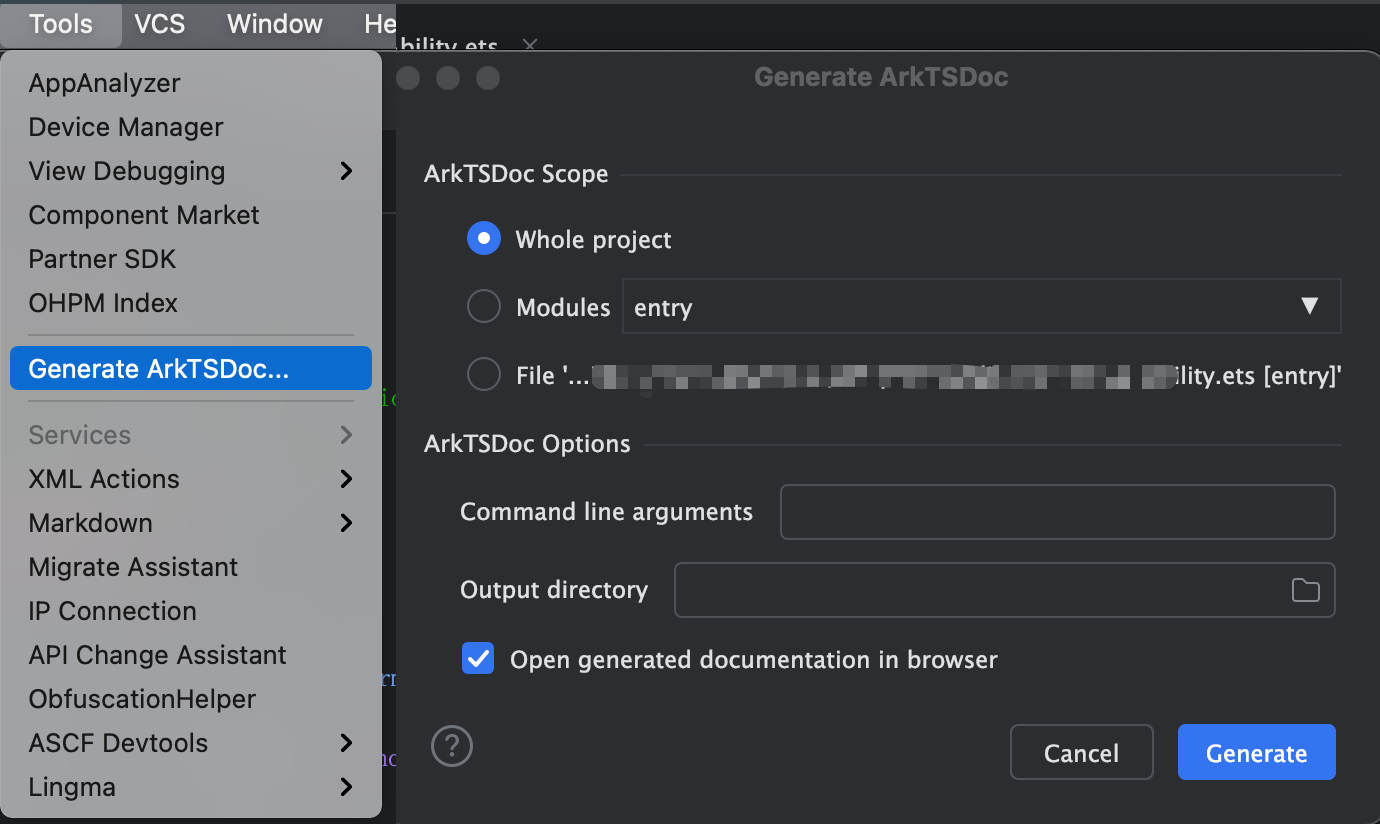This screenshot has height=824, width=1380.
Task: Open Component Market menu entry
Action: 191,215
